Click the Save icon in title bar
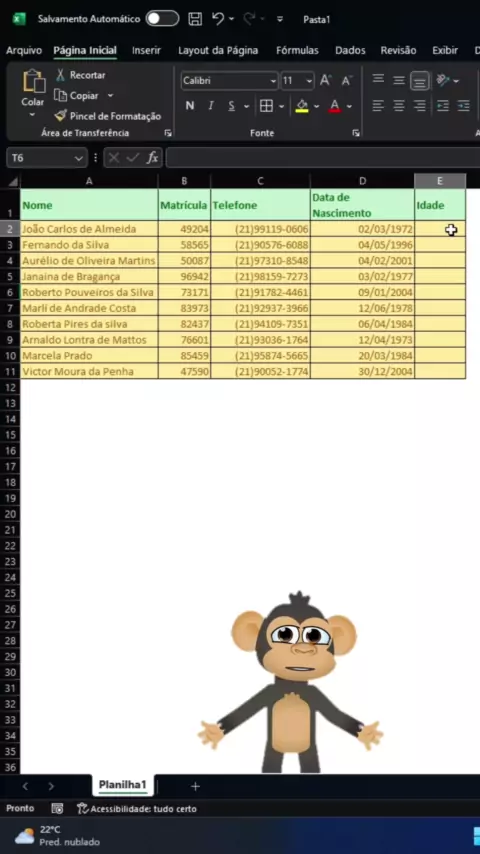Viewport: 480px width, 854px height. click(x=195, y=19)
